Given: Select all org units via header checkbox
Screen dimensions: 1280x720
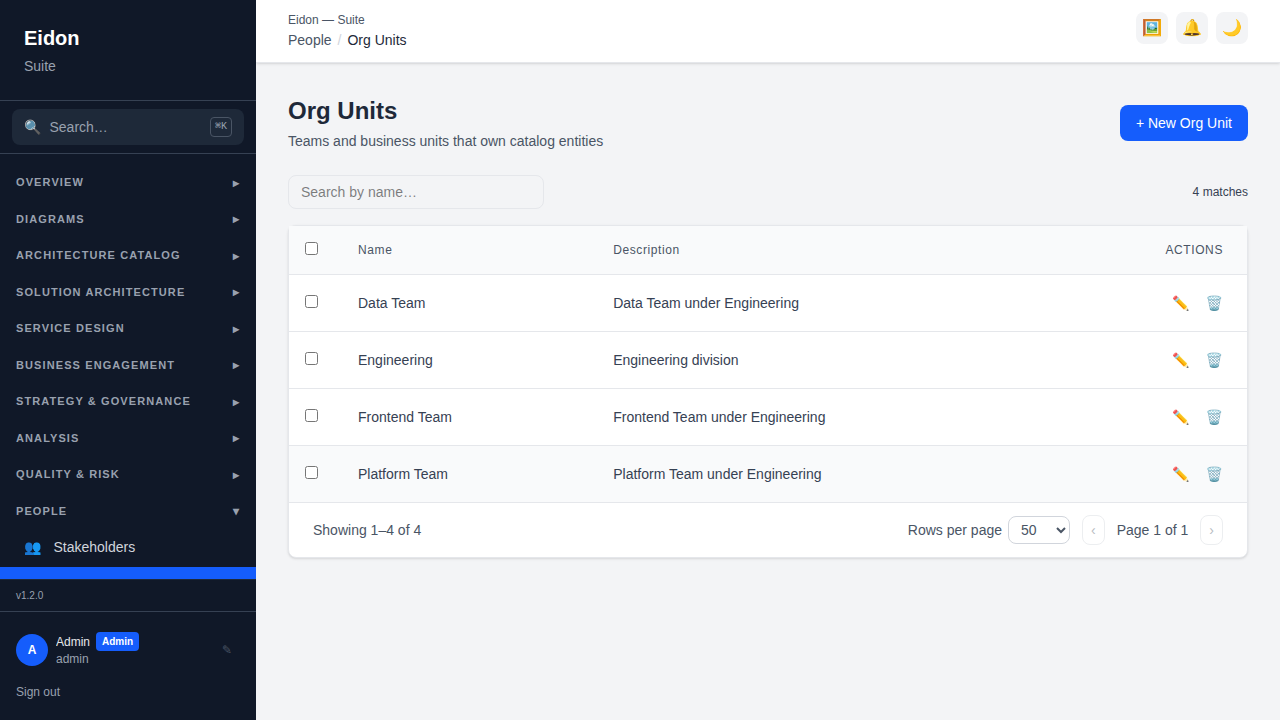Looking at the screenshot, I should pos(311,248).
